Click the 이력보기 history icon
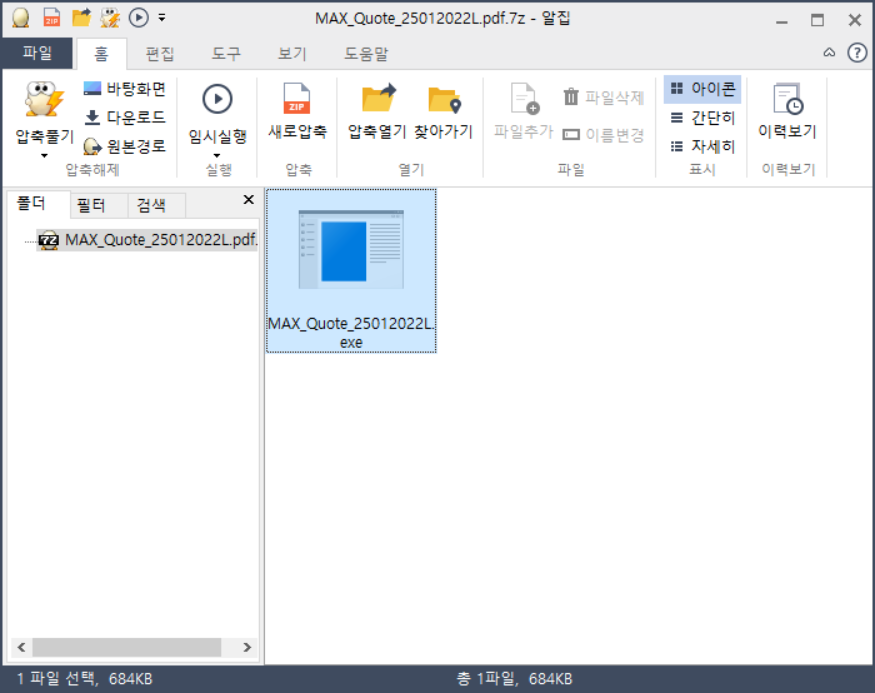Viewport: 875px width, 693px height. (787, 99)
